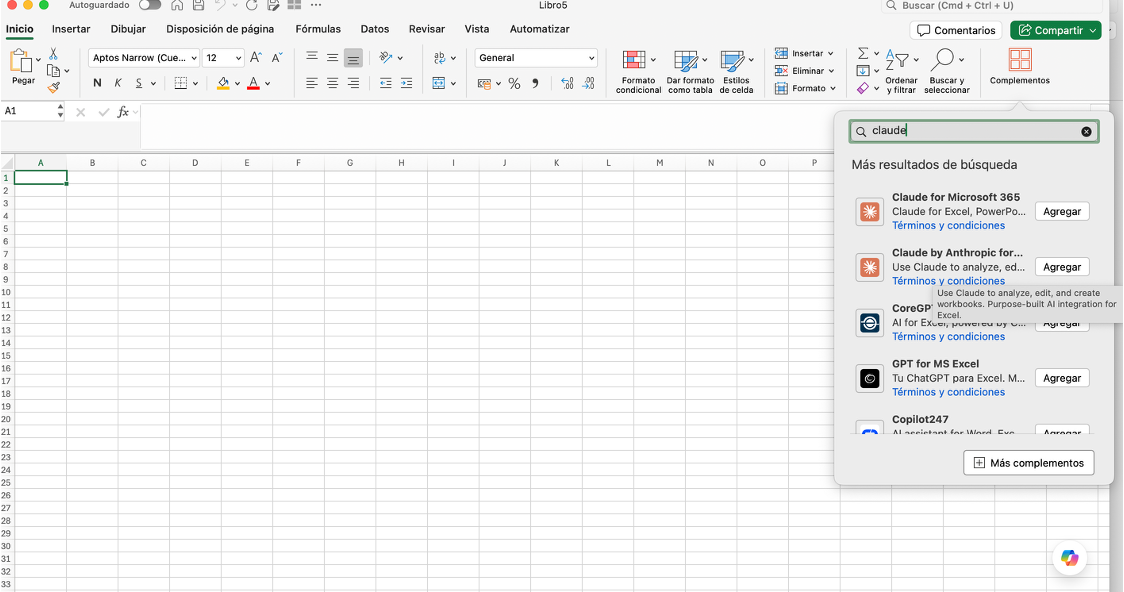Apply the yellow fill color bucket
The image size is (1124, 592).
tap(223, 83)
